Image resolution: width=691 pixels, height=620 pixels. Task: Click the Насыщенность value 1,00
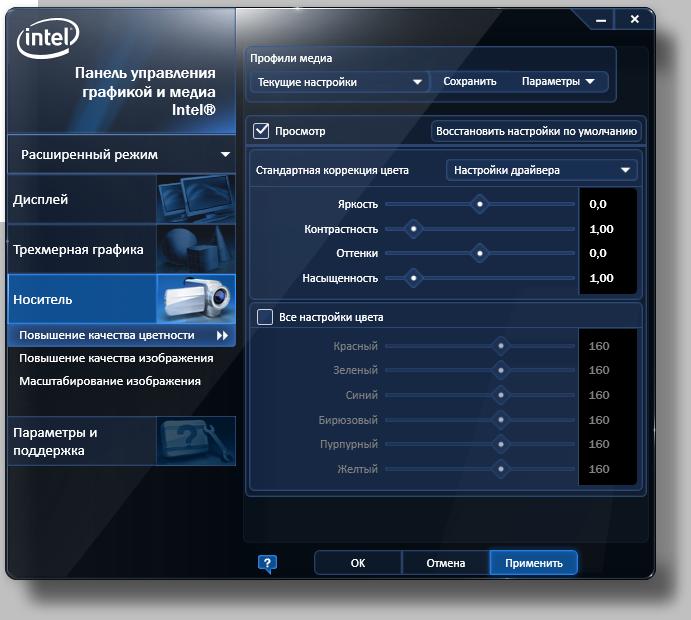(x=602, y=278)
